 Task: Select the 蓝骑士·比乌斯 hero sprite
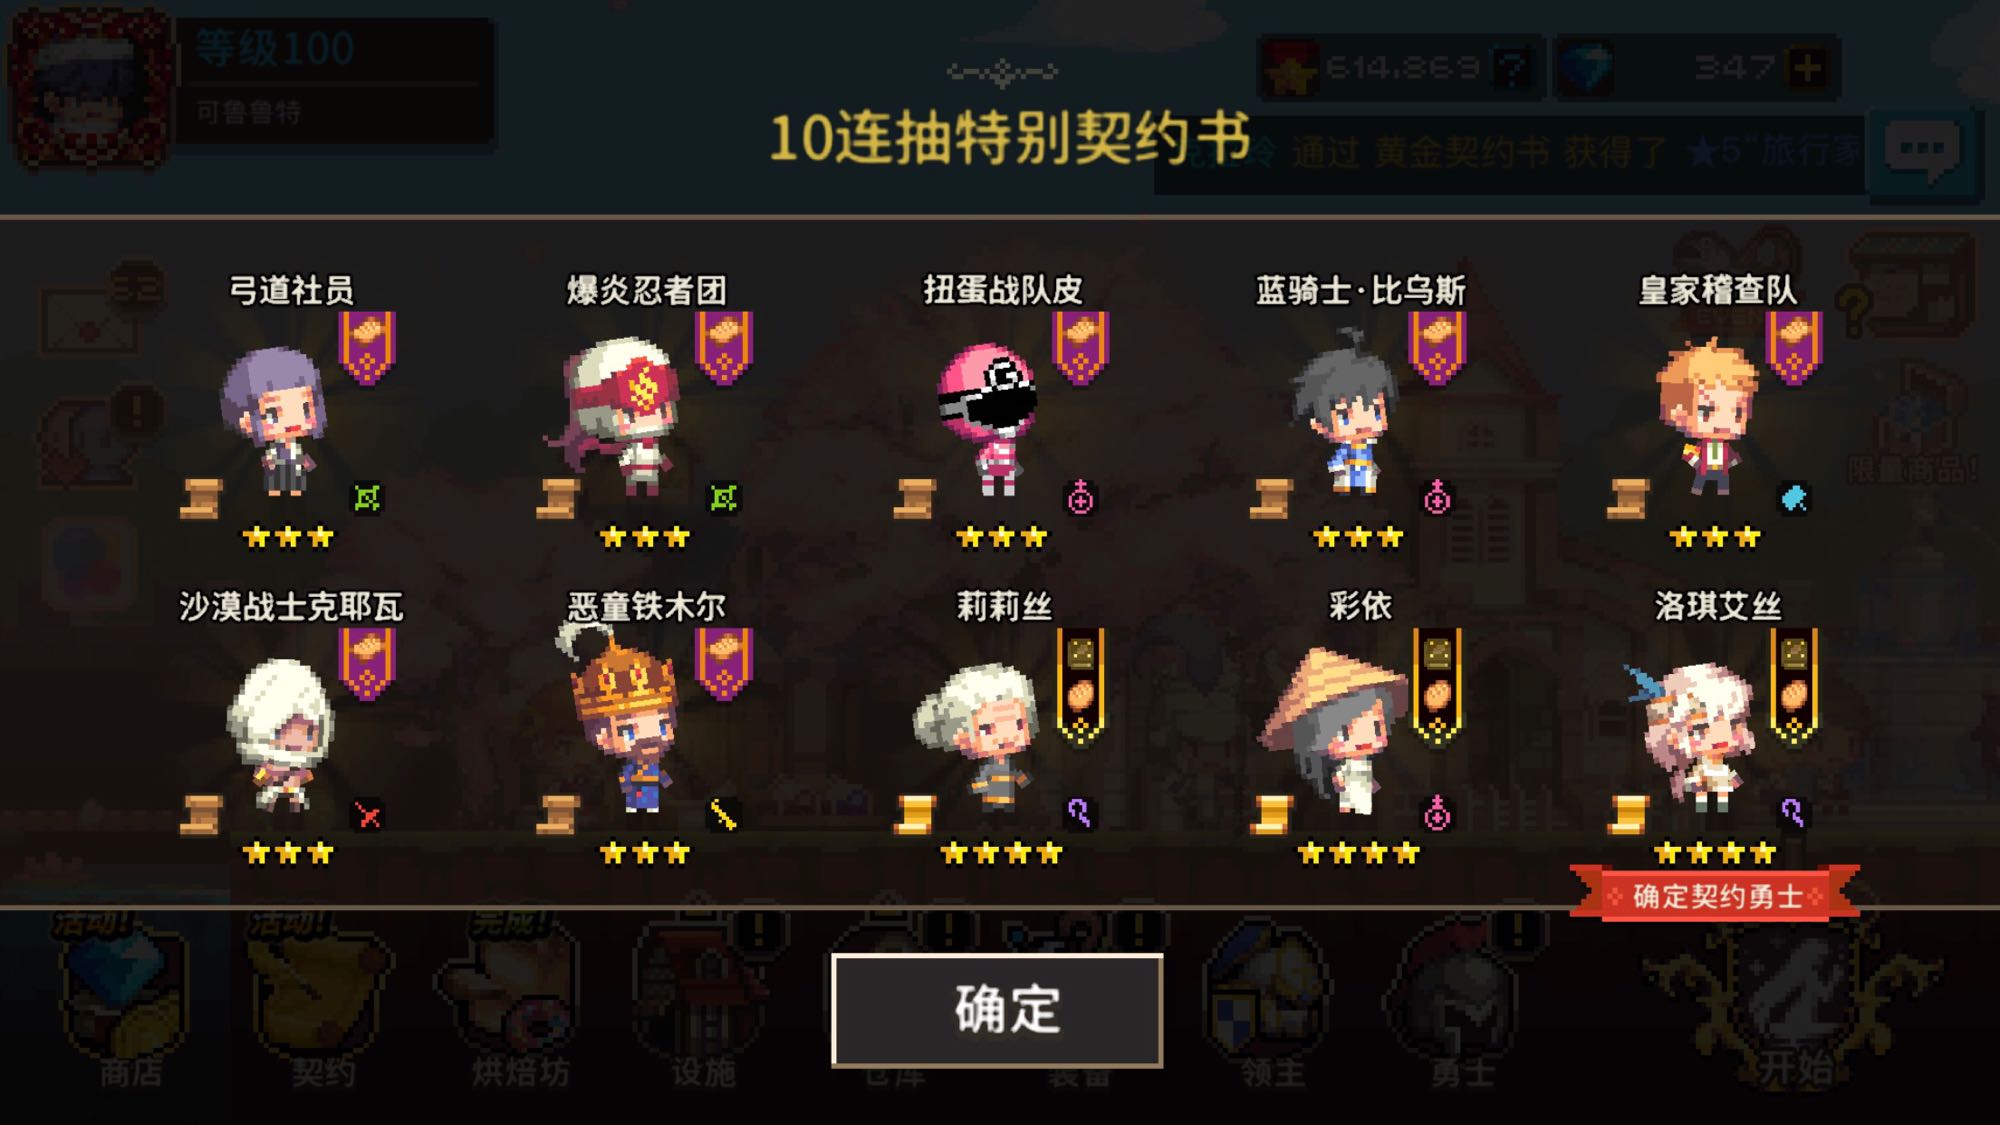(1345, 413)
